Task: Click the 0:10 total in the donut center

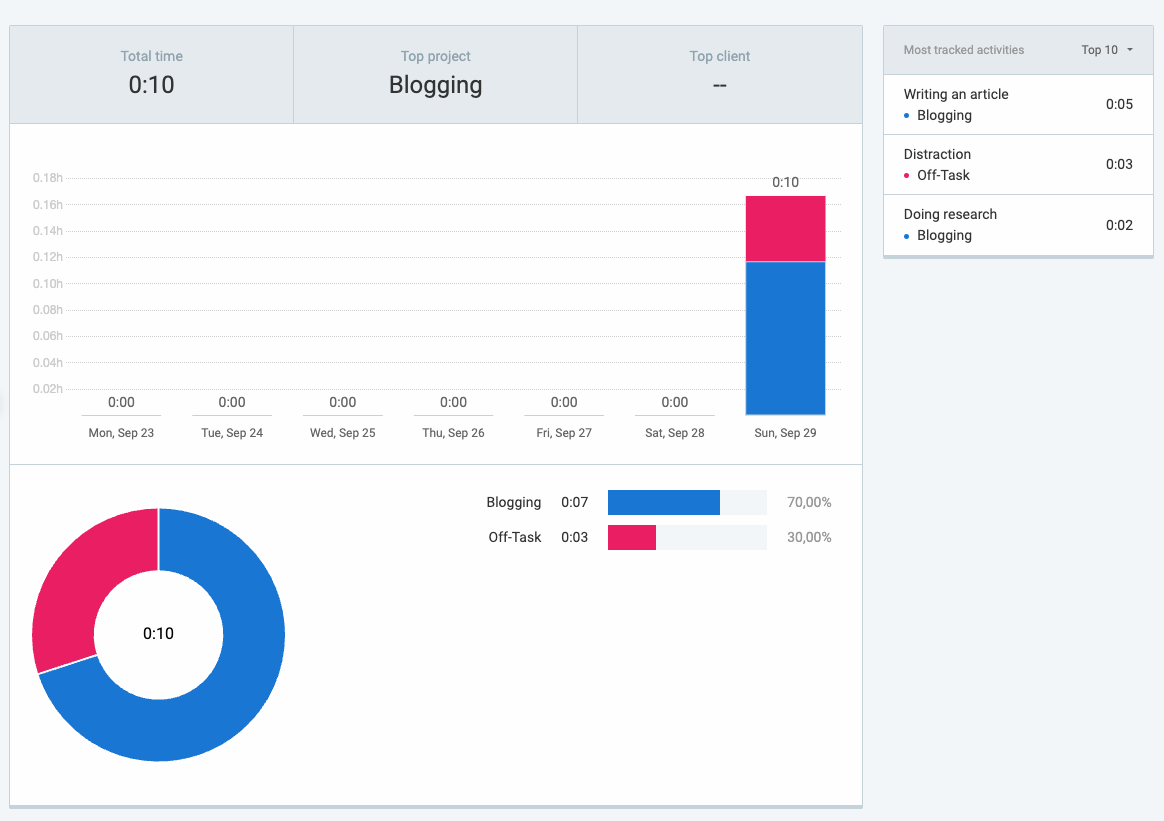Action: coord(158,633)
